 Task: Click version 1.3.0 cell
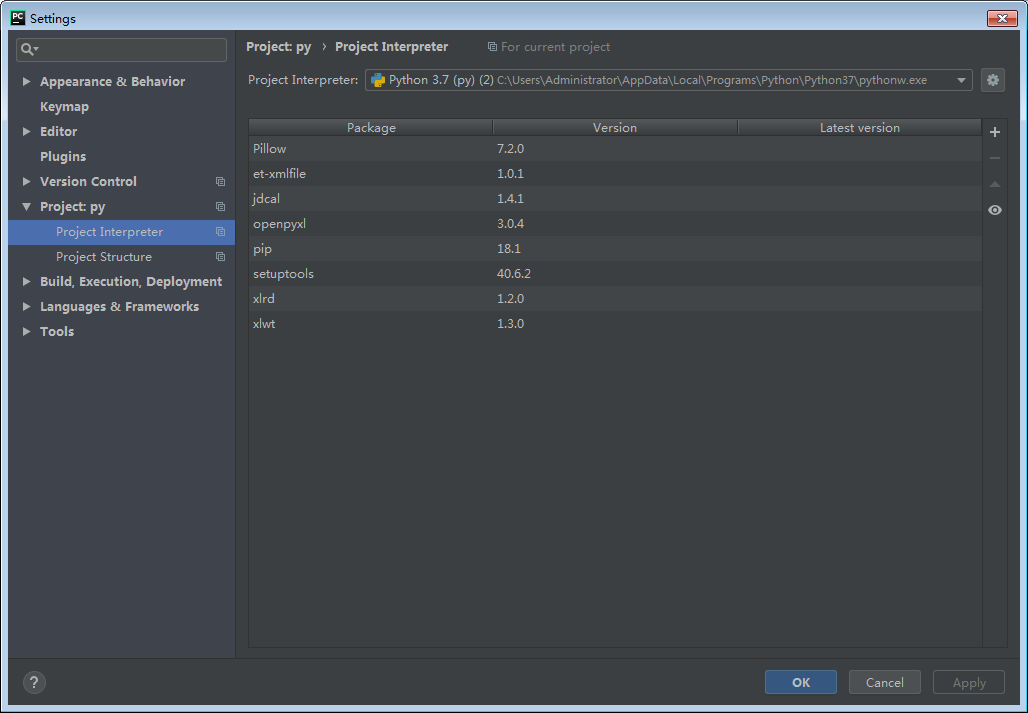point(510,323)
